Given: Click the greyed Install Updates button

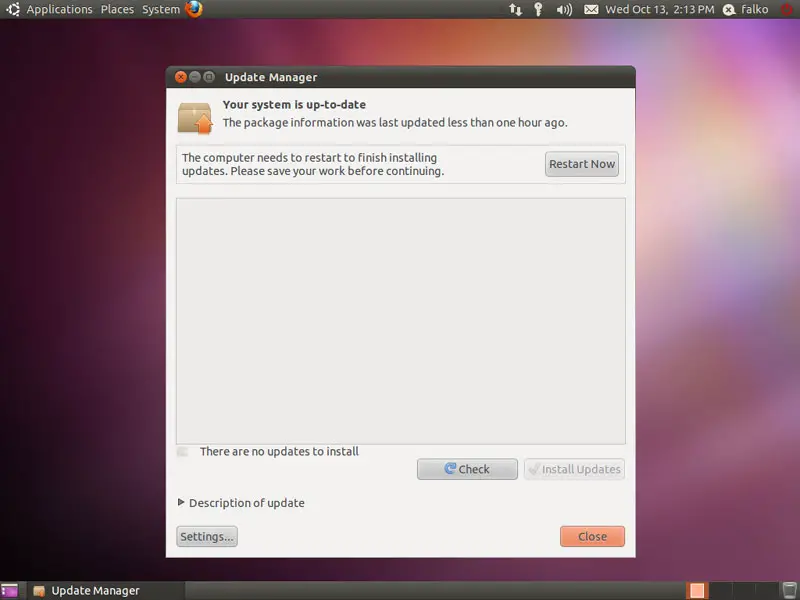Looking at the screenshot, I should pos(574,469).
